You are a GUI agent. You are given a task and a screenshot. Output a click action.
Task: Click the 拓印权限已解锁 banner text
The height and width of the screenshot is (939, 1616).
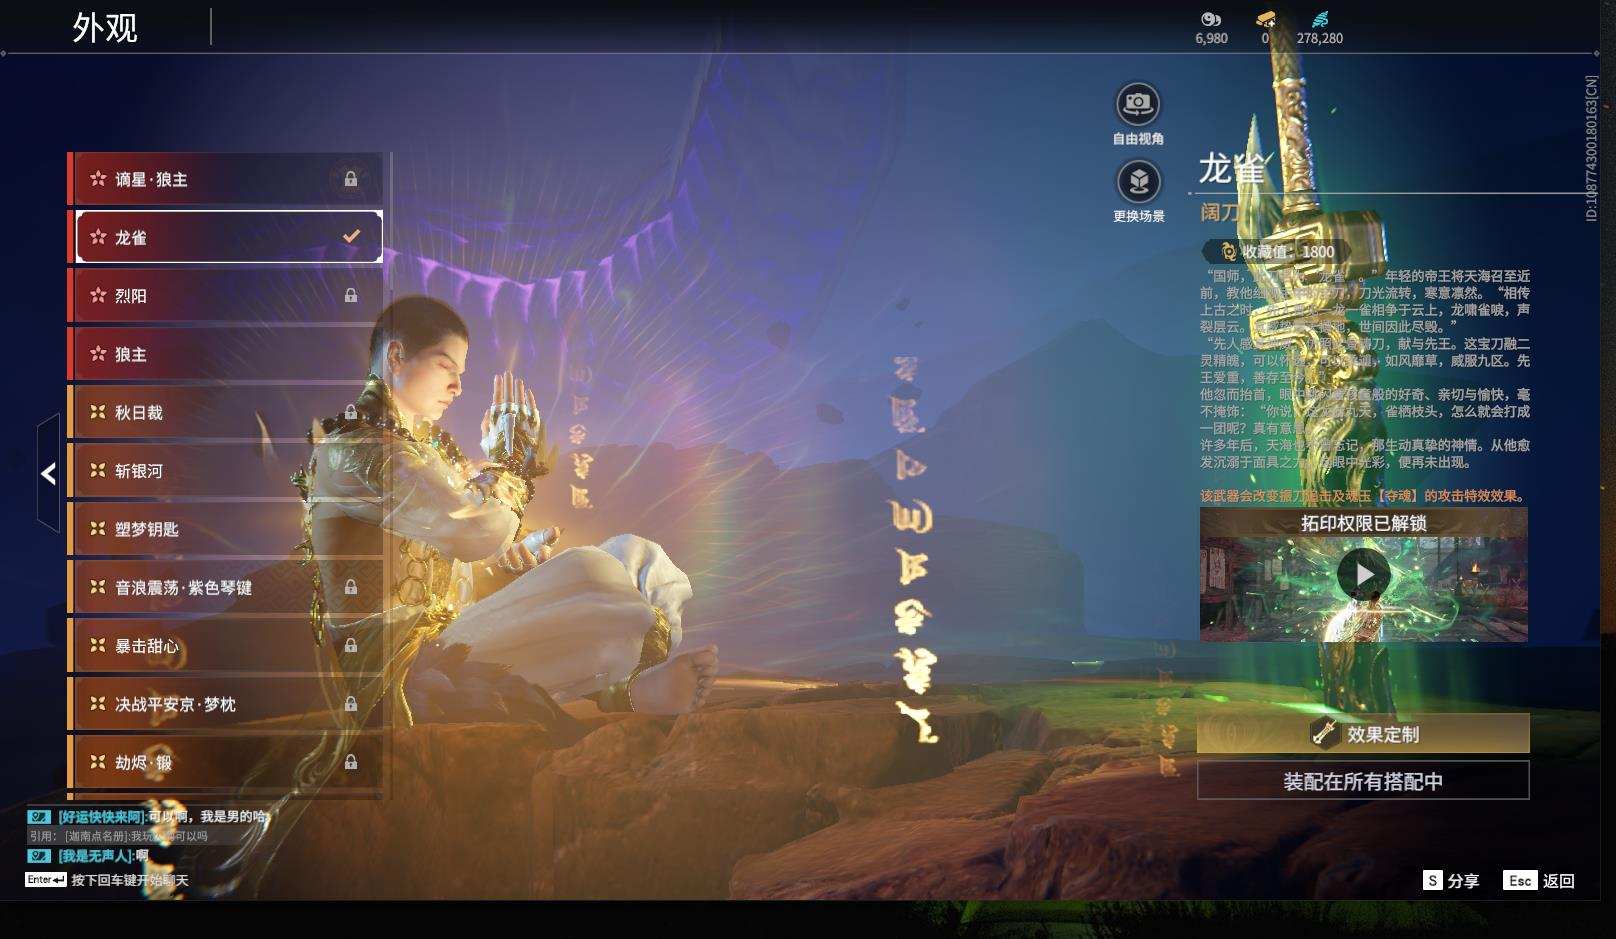coord(1363,523)
